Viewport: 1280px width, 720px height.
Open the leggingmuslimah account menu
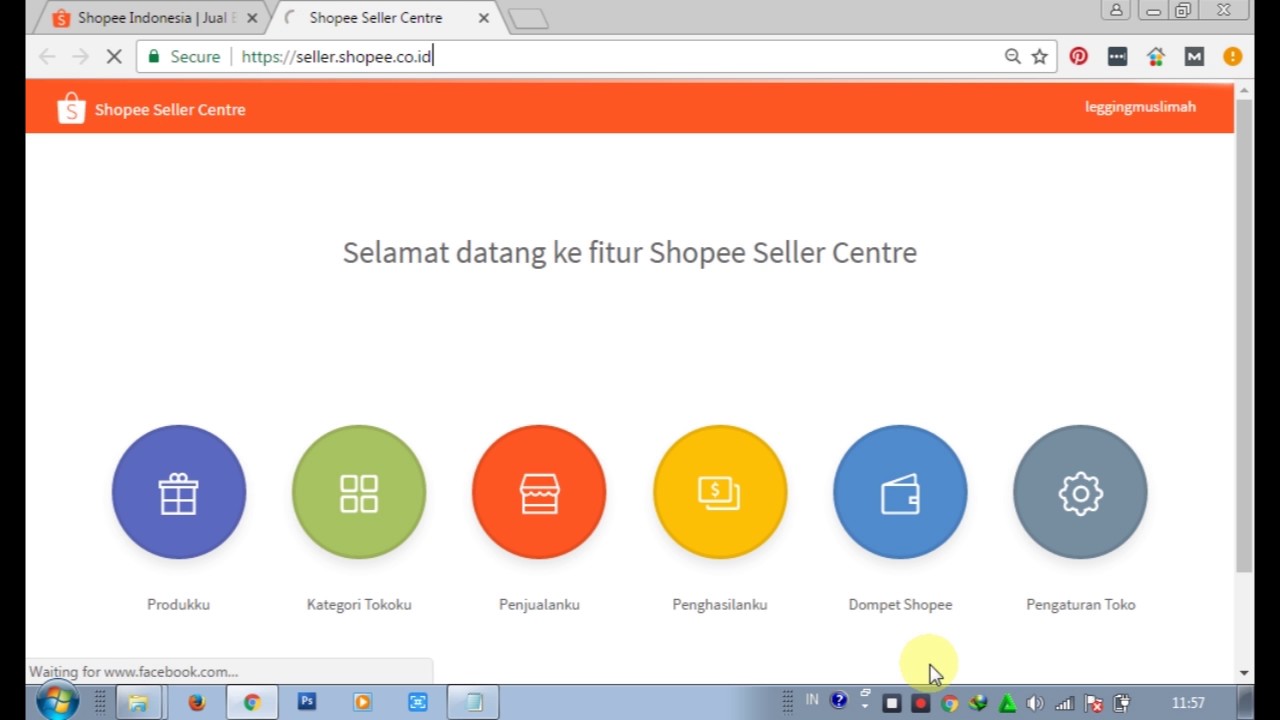click(x=1140, y=107)
